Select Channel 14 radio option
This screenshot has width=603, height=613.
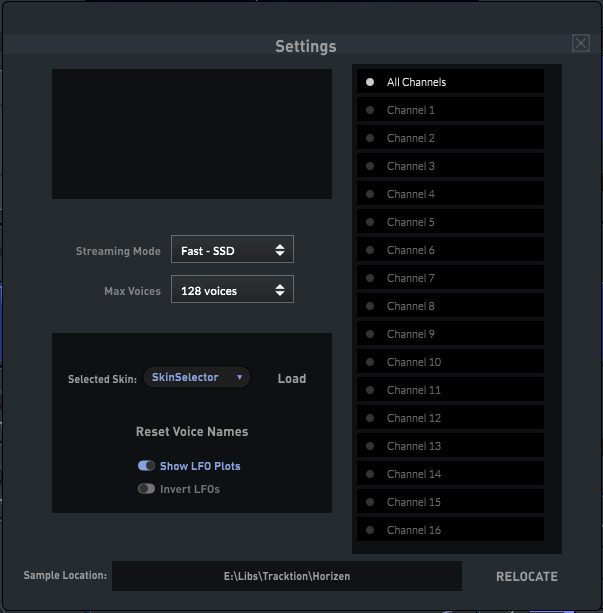click(x=450, y=473)
